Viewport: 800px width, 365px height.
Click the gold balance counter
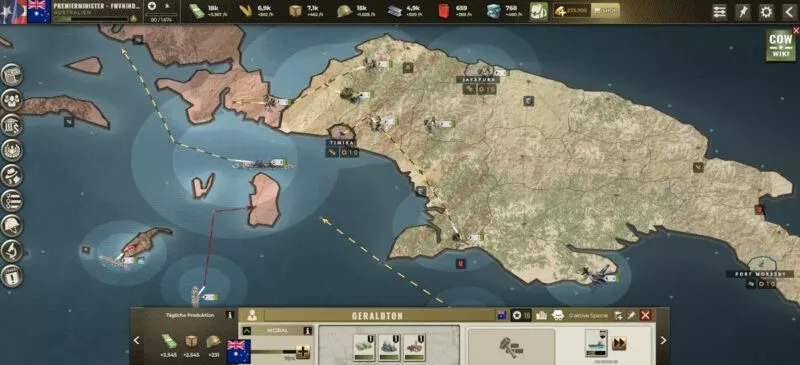pos(572,11)
